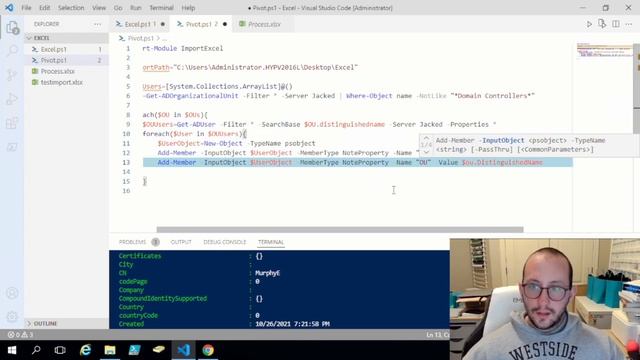Show the Problems panel tab
This screenshot has height=360, width=640.
pos(132,242)
